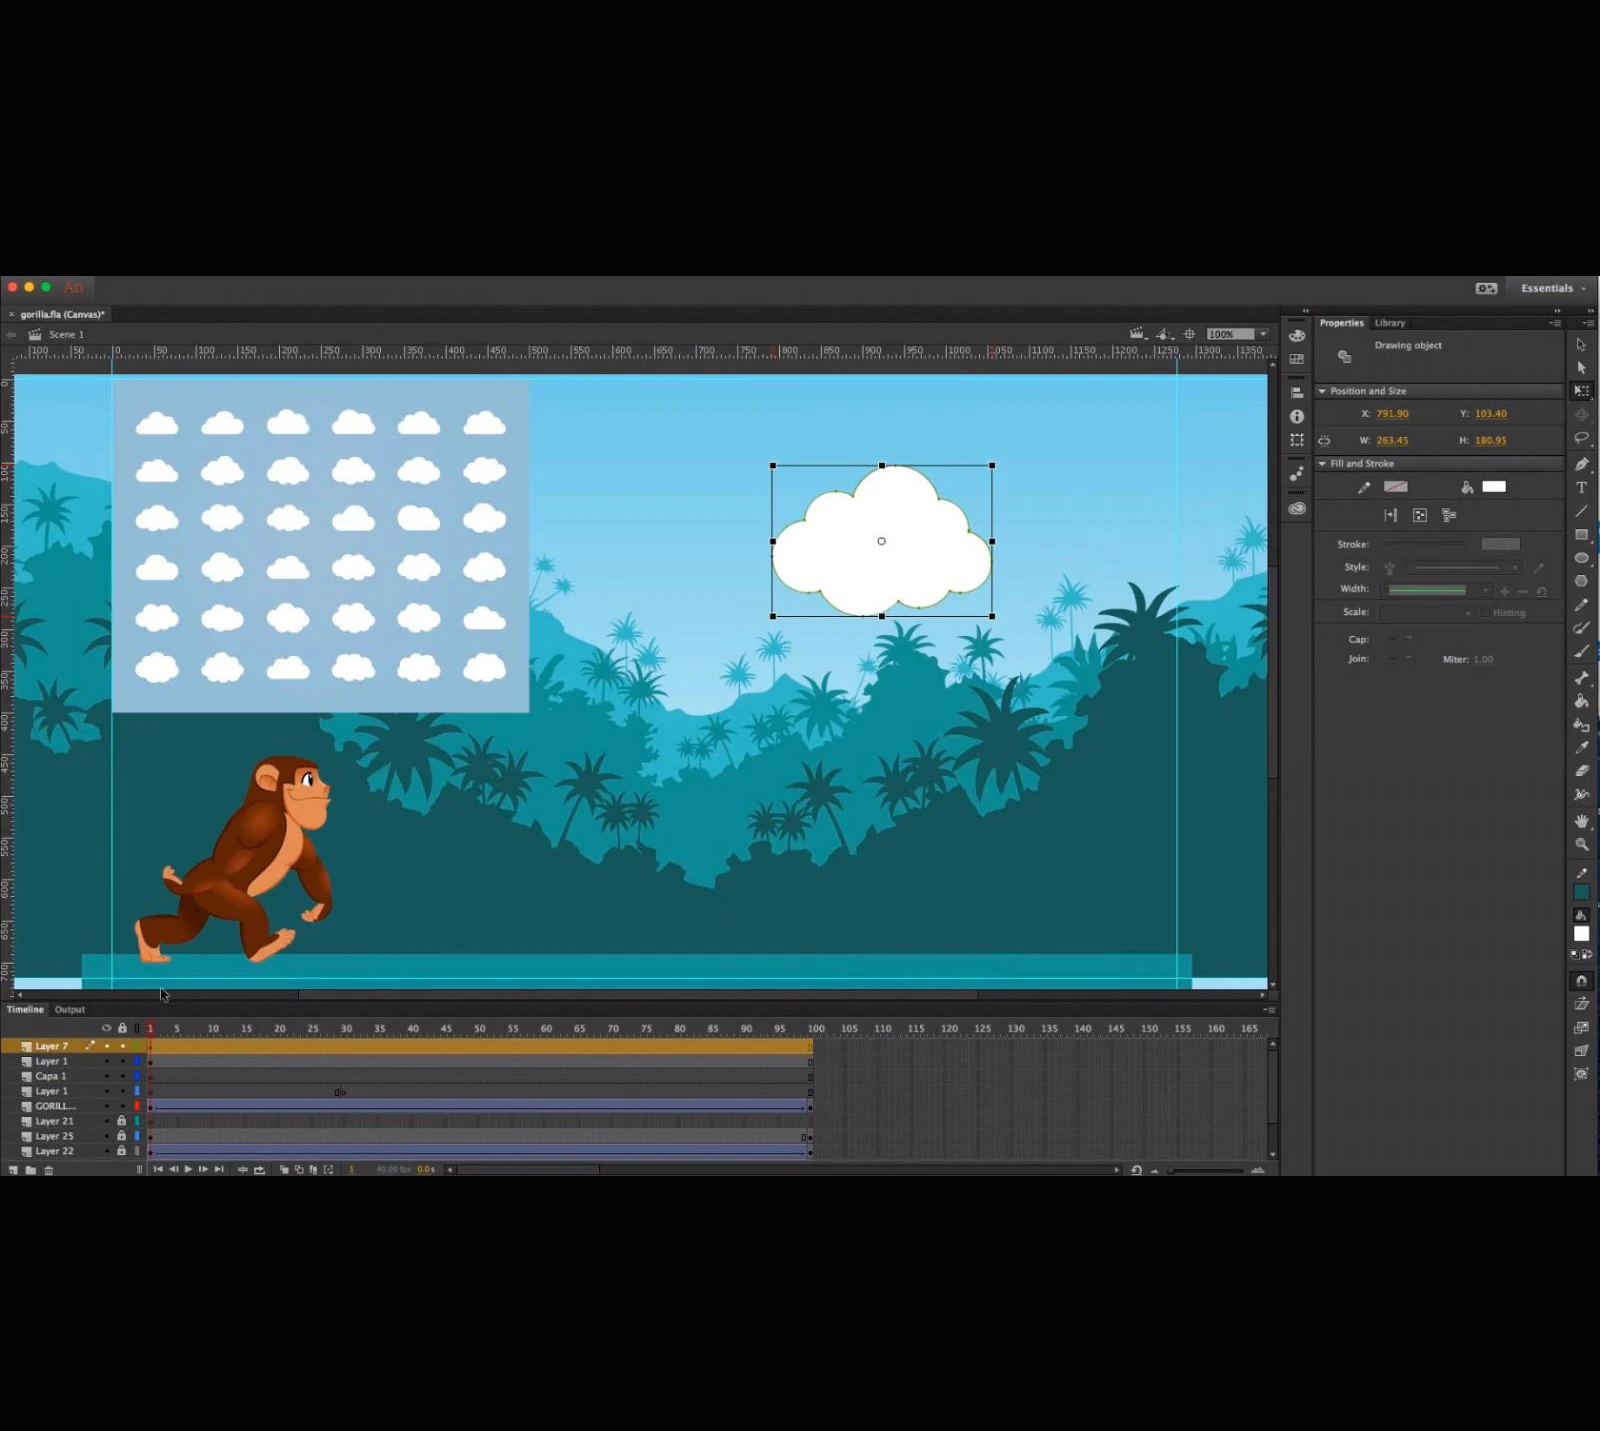Switch to the Properties tab
This screenshot has width=1600, height=1431.
pyautogui.click(x=1341, y=323)
